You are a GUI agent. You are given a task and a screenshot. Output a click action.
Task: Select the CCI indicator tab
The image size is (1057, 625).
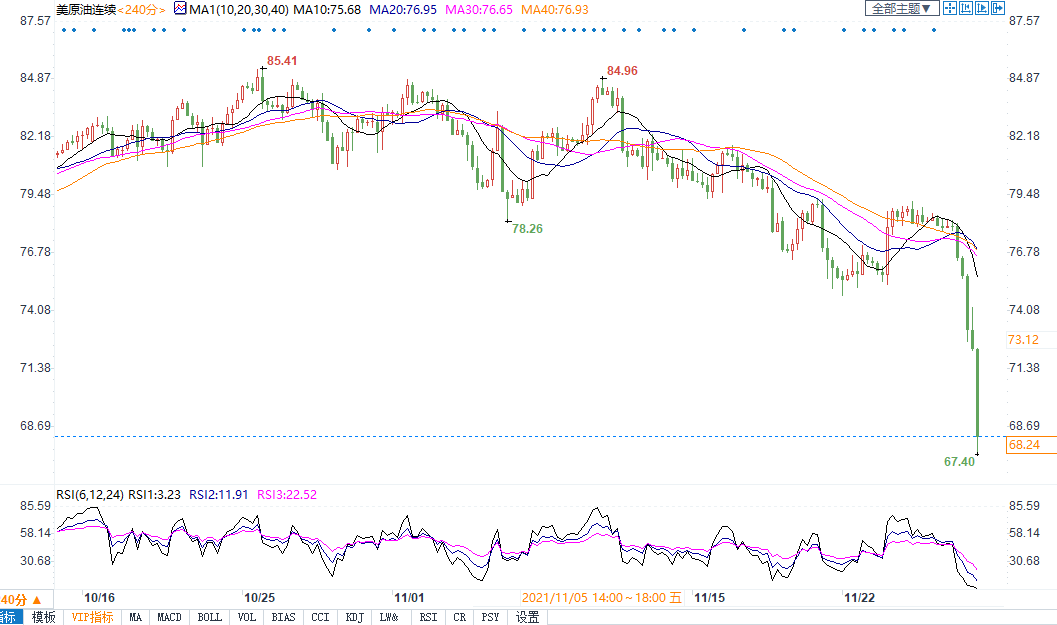click(x=320, y=617)
